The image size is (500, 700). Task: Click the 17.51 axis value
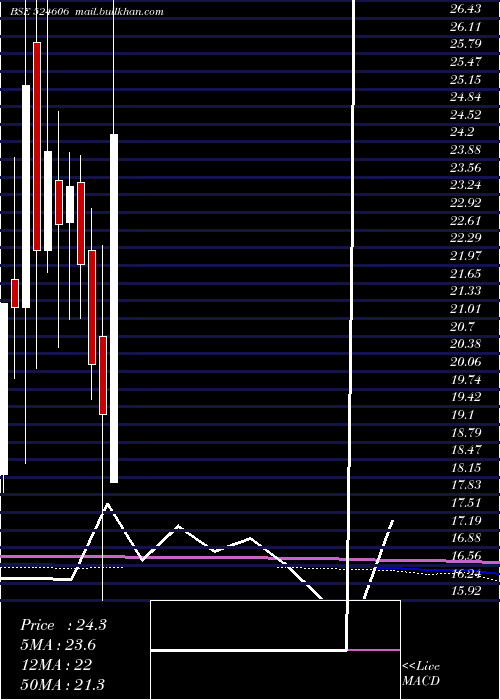click(465, 503)
